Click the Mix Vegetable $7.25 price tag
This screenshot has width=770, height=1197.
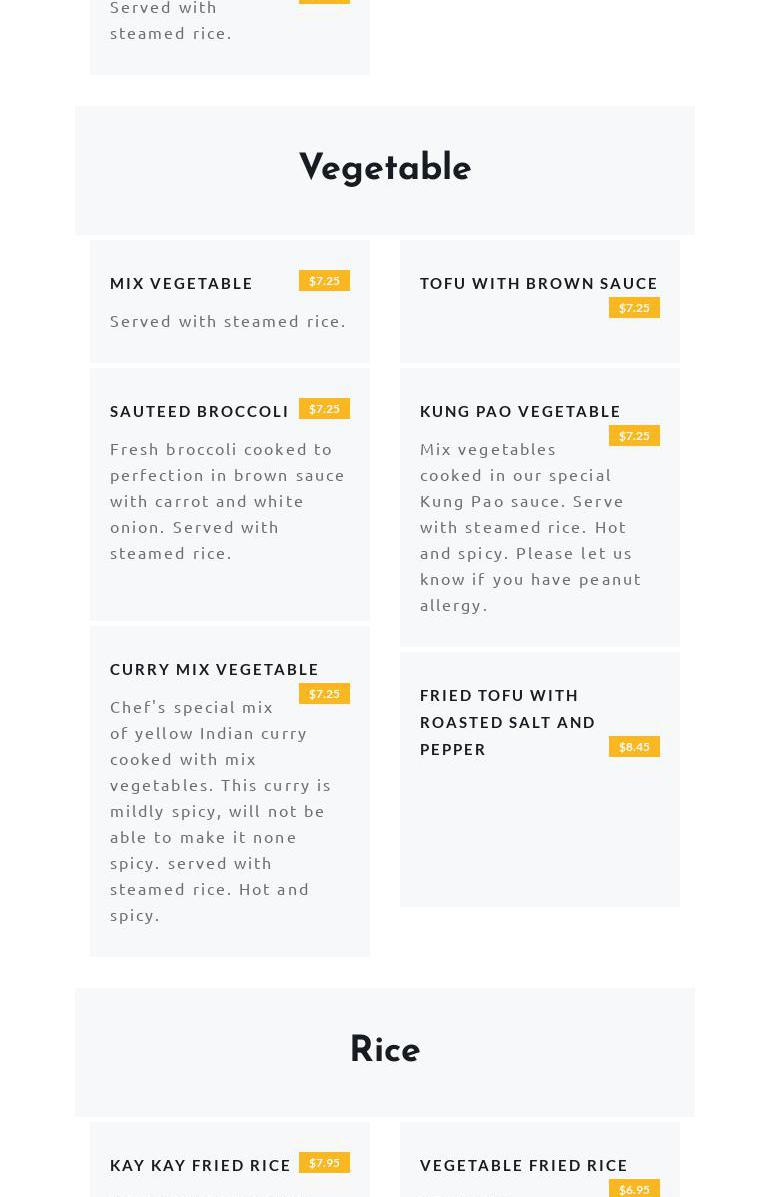(x=324, y=281)
